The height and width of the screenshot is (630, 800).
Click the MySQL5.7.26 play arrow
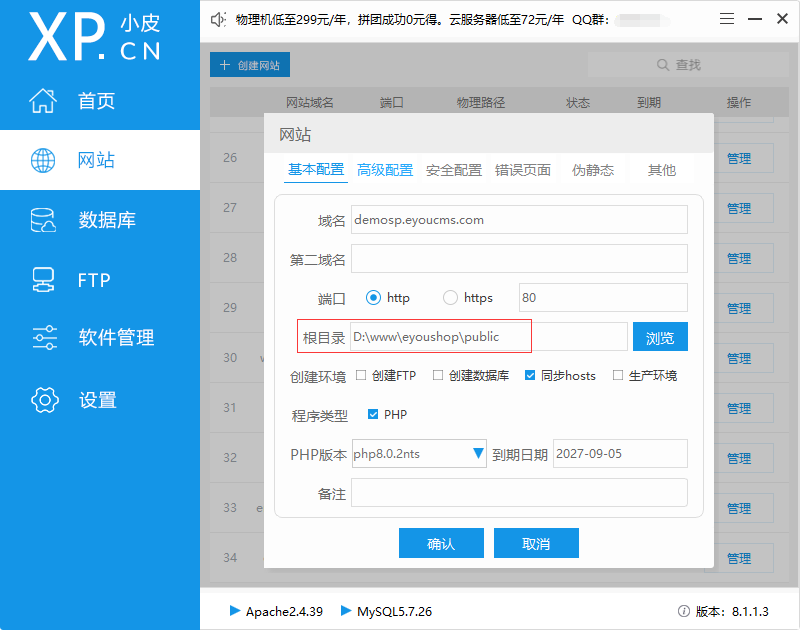pyautogui.click(x=346, y=610)
